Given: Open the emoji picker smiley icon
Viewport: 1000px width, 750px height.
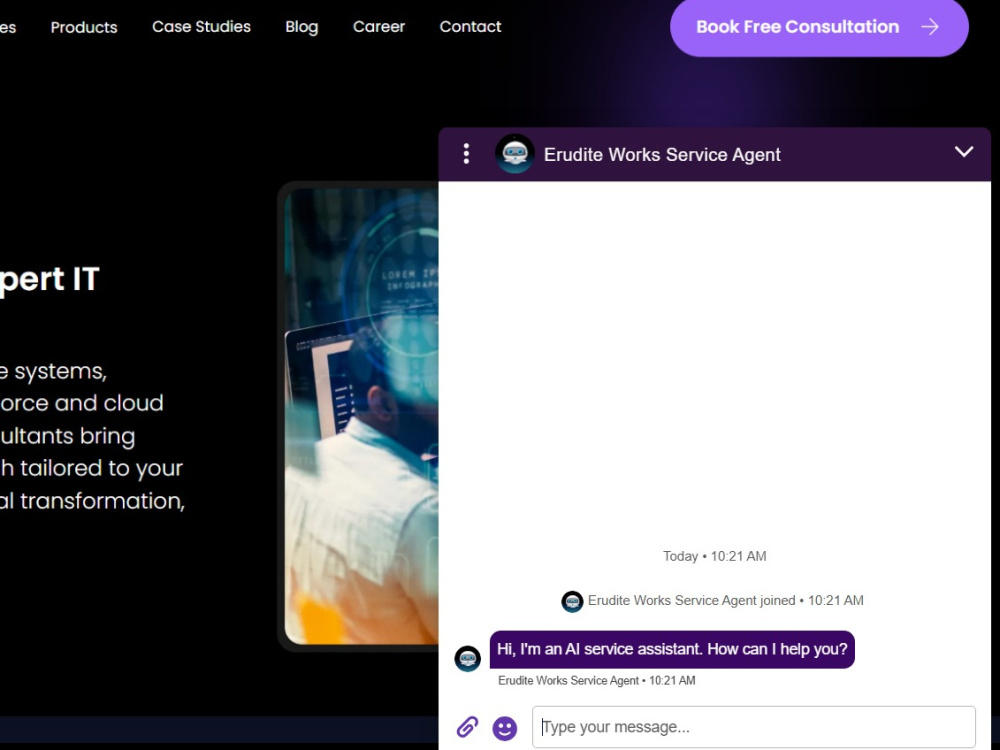Looking at the screenshot, I should [504, 728].
